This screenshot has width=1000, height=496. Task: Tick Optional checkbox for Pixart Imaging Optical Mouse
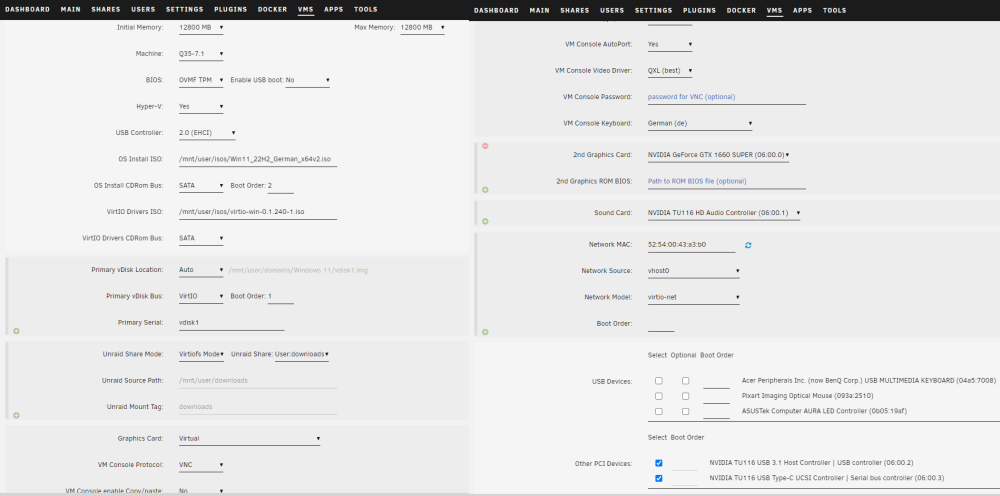click(x=686, y=396)
